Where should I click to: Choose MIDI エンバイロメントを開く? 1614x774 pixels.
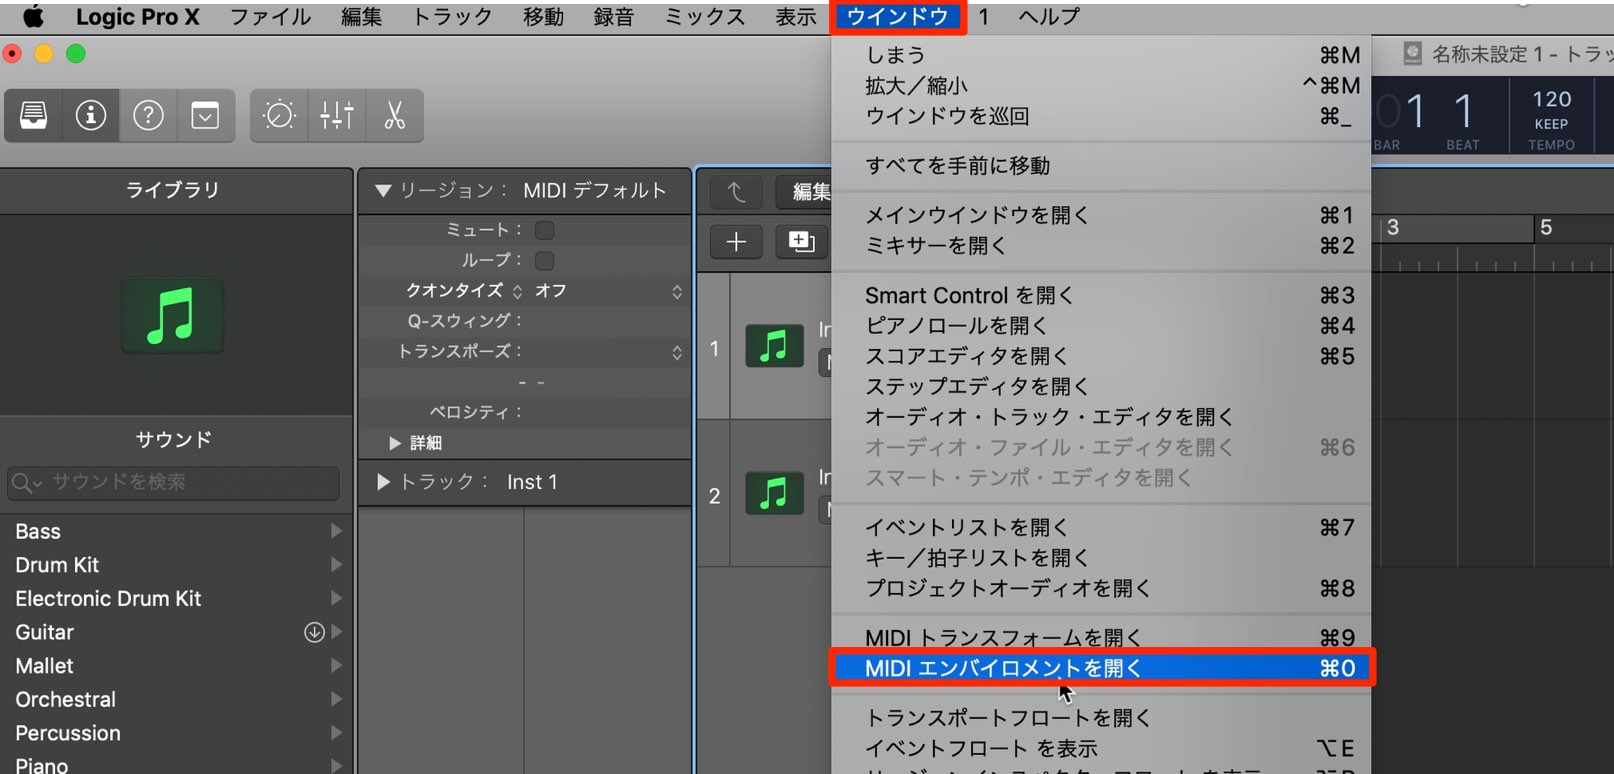click(x=1101, y=668)
